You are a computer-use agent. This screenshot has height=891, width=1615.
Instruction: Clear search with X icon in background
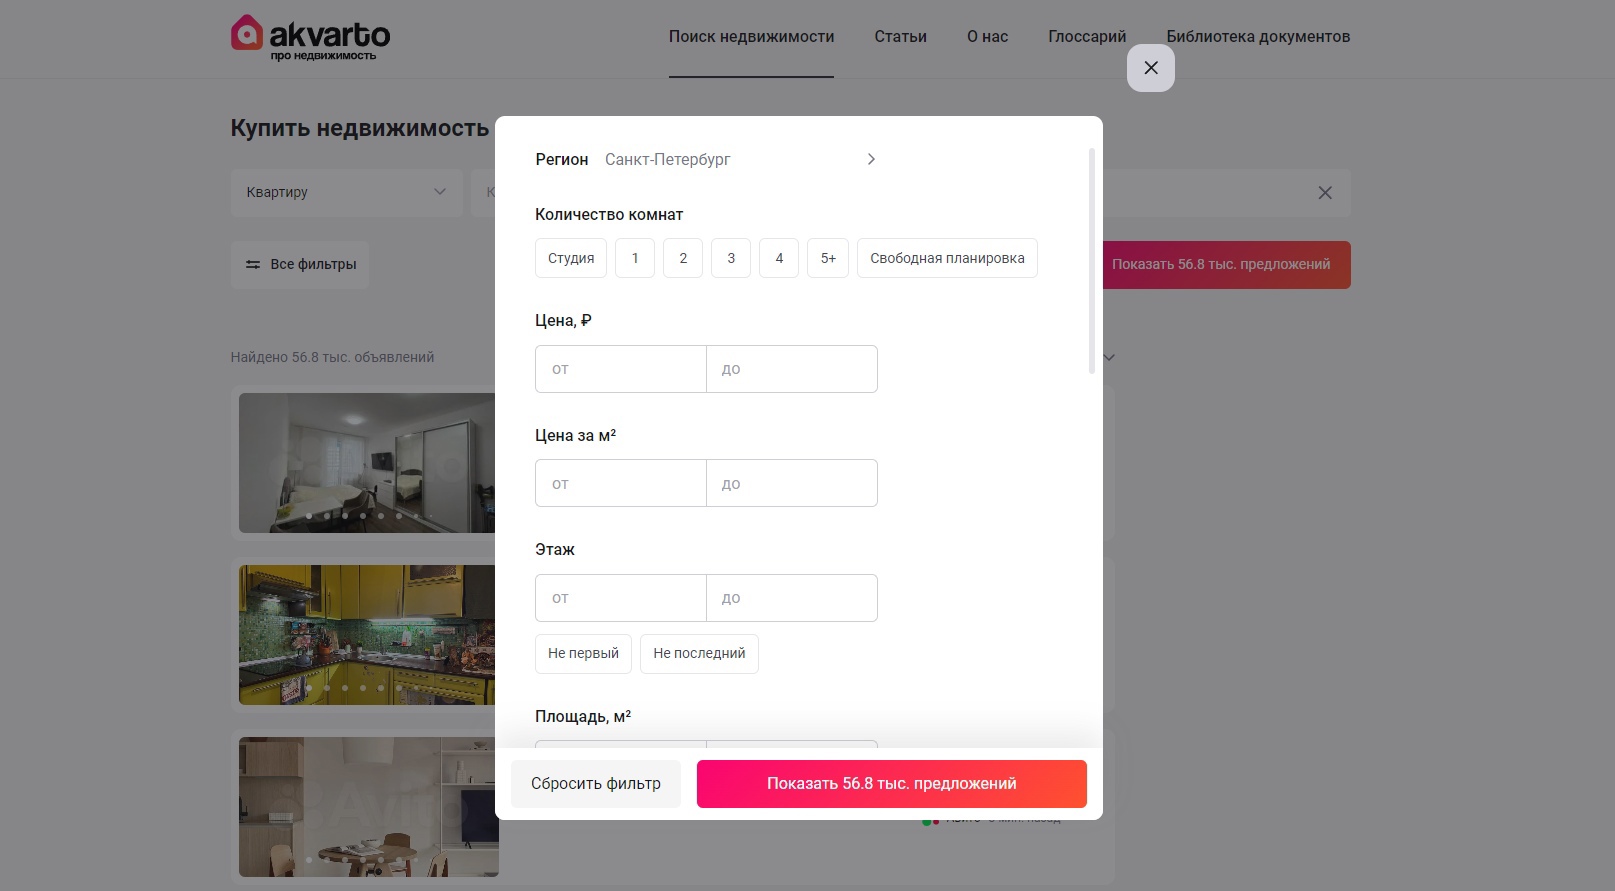tap(1325, 193)
